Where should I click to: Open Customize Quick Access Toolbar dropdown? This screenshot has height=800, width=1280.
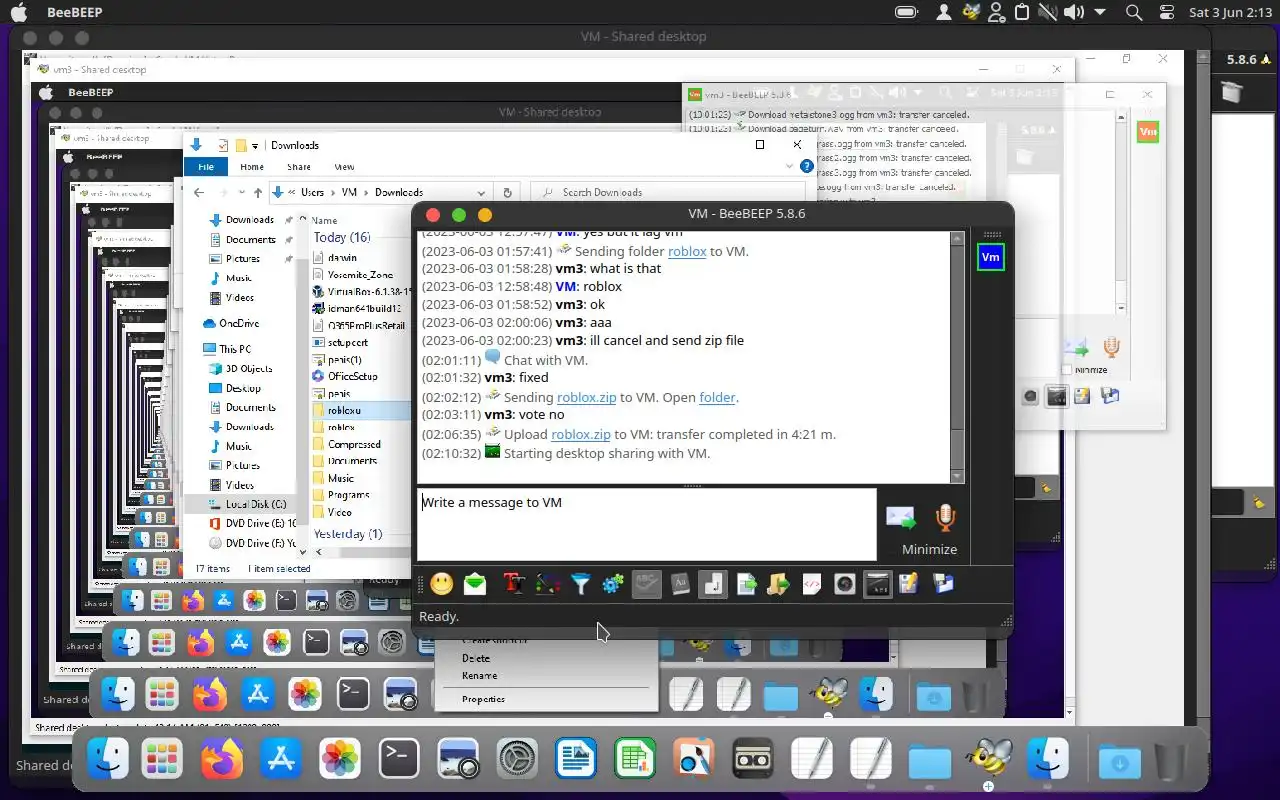[256, 146]
